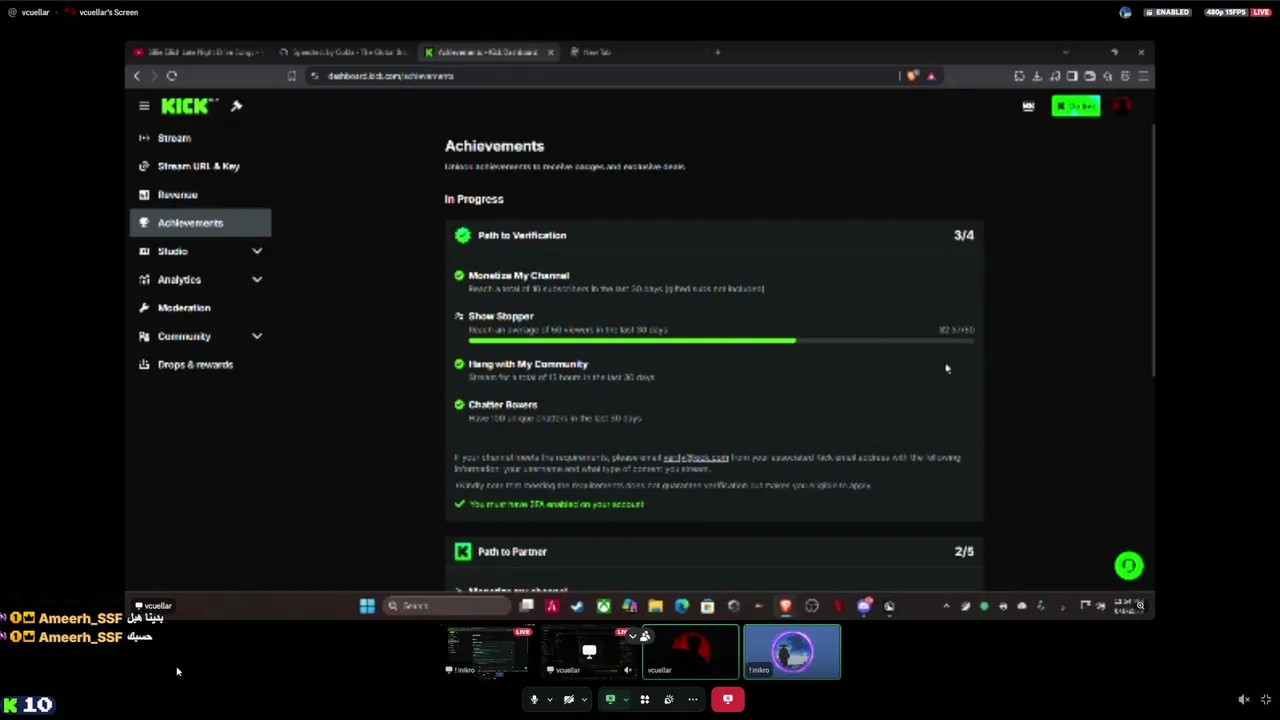Go to the Revenue page
Screen dimensions: 1280x720
[x=200, y=195]
